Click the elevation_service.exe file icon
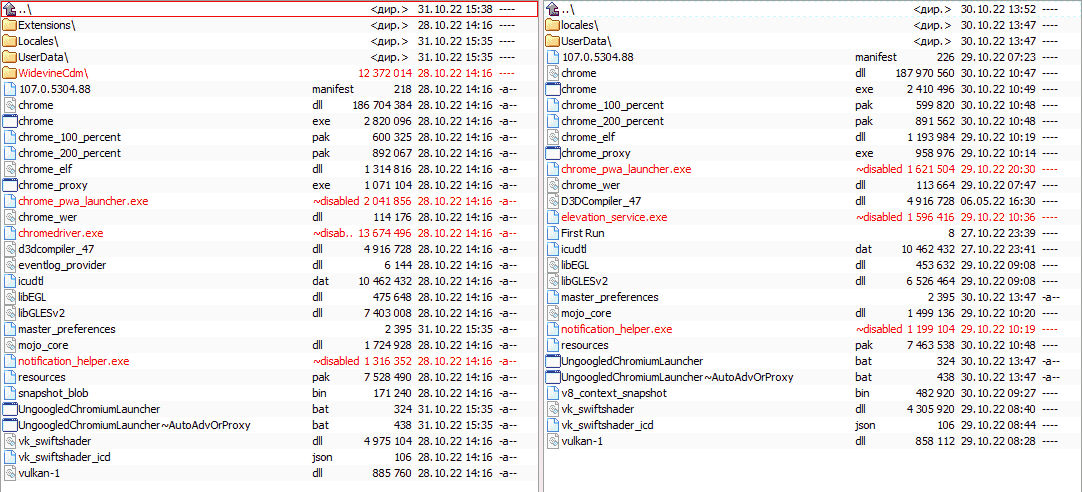1082x492 pixels. (552, 217)
